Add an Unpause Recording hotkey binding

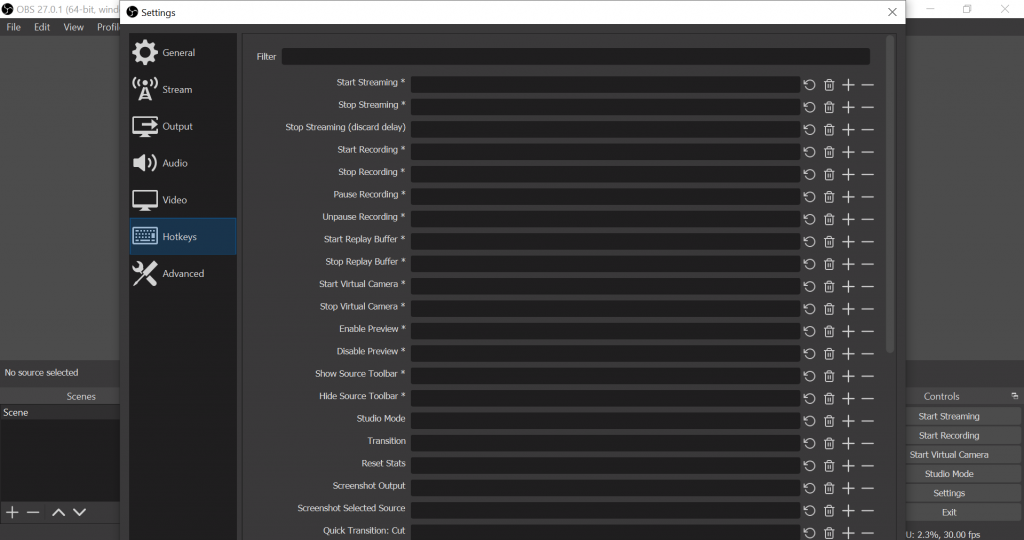(x=848, y=219)
